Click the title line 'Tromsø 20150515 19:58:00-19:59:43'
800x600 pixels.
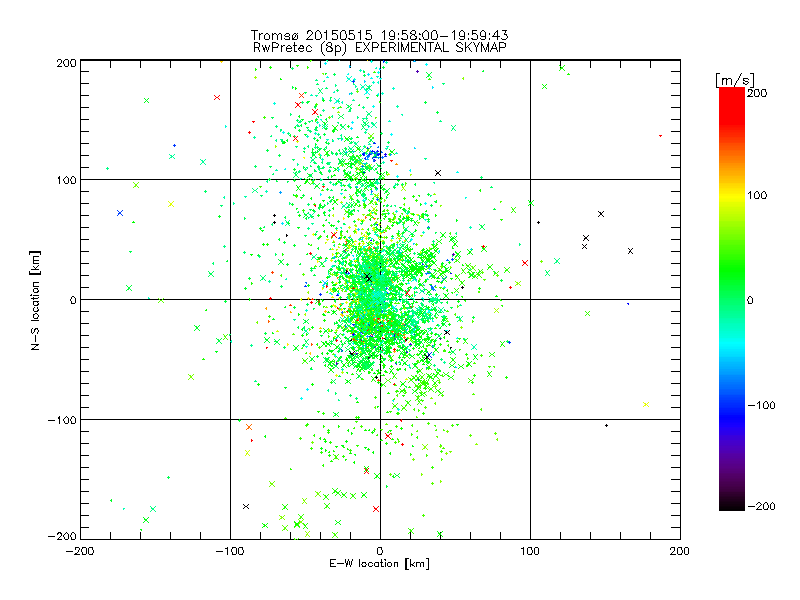(379, 35)
